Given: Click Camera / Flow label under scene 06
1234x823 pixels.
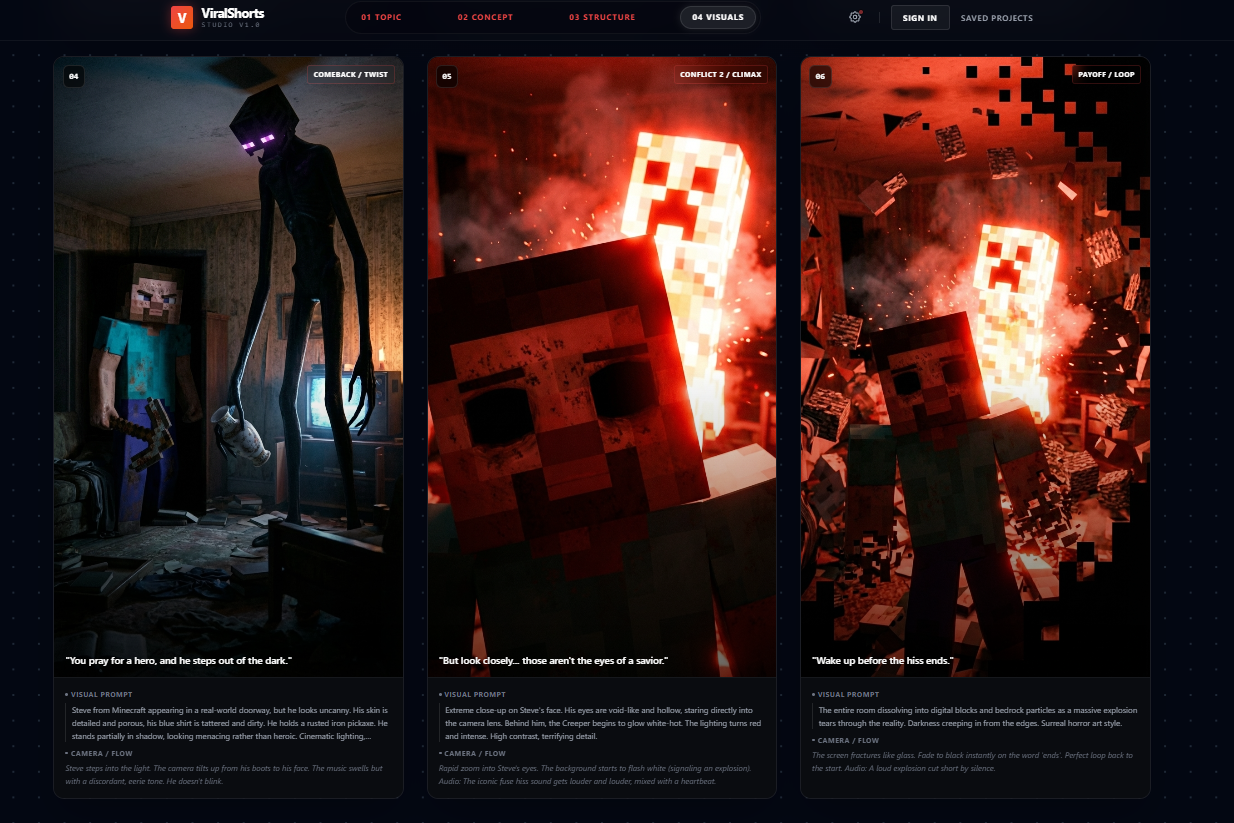Looking at the screenshot, I should click(847, 740).
